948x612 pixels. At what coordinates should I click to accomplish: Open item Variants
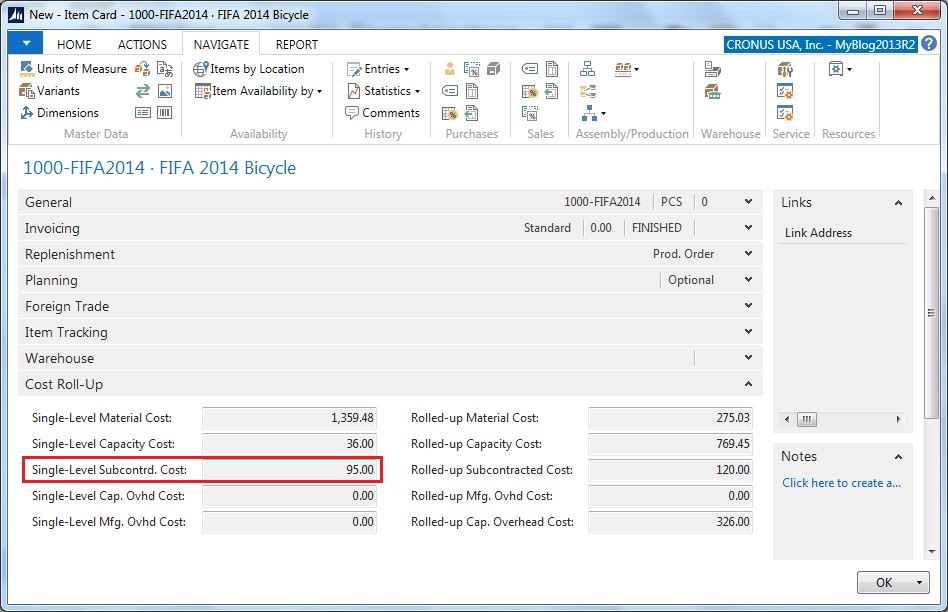50,91
